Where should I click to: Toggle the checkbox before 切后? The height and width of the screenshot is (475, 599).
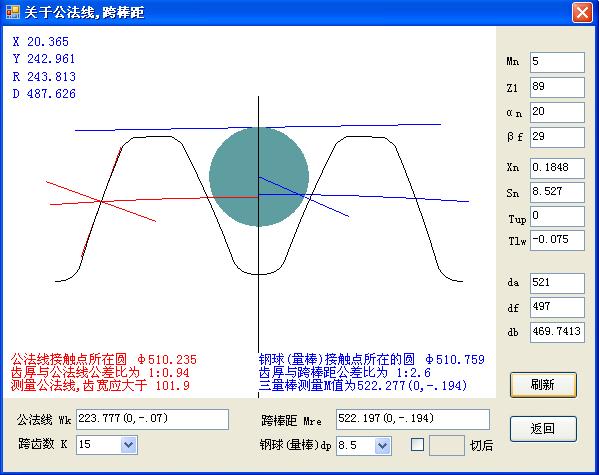point(417,444)
